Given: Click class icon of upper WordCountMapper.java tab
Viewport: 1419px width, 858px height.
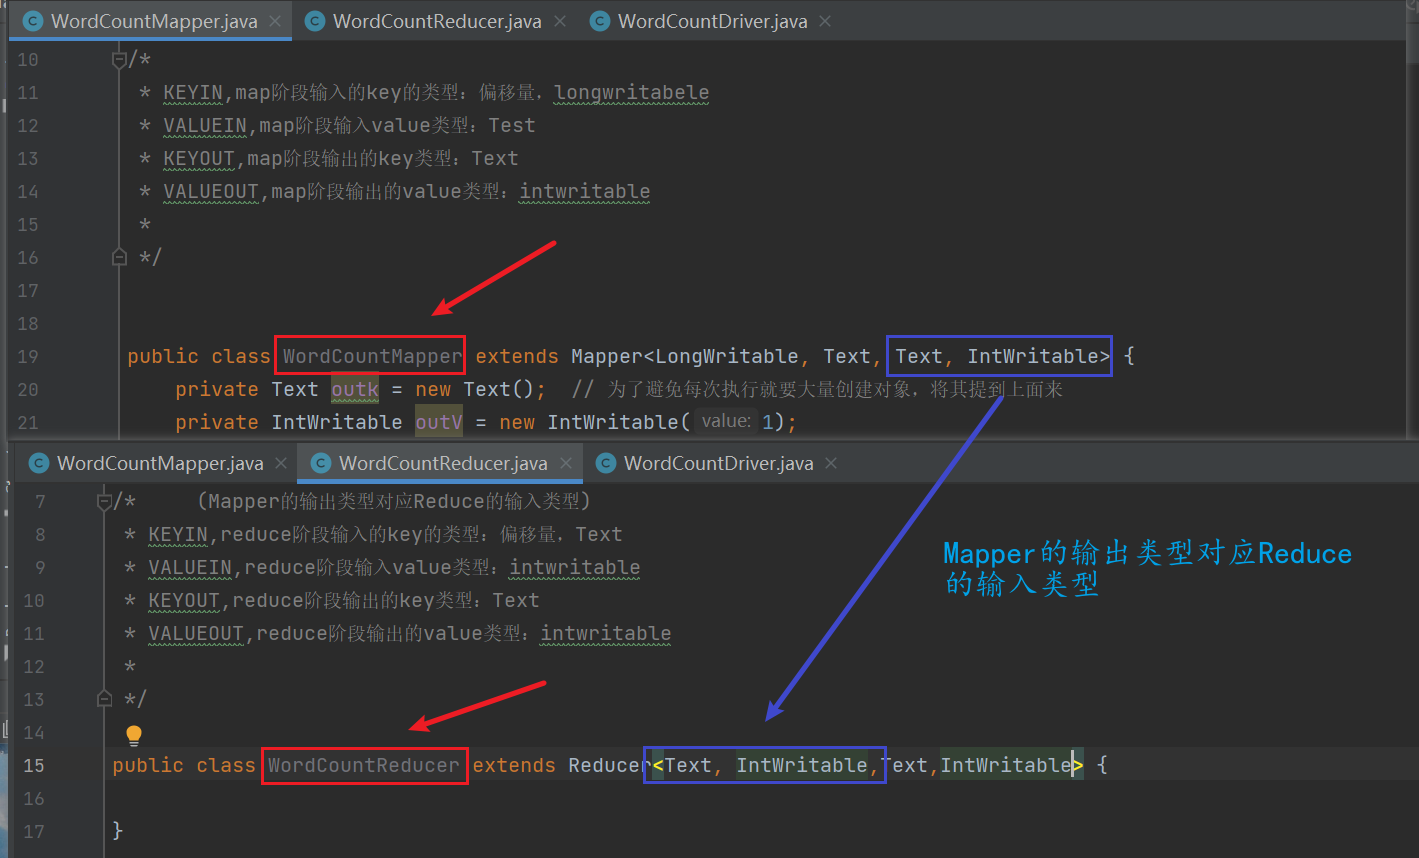Looking at the screenshot, I should (33, 21).
